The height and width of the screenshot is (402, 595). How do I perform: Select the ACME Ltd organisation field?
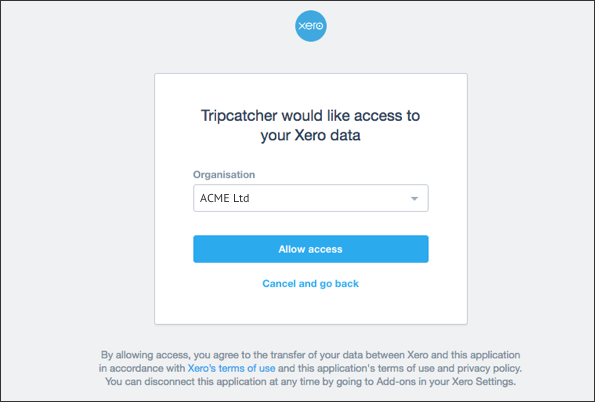(311, 198)
